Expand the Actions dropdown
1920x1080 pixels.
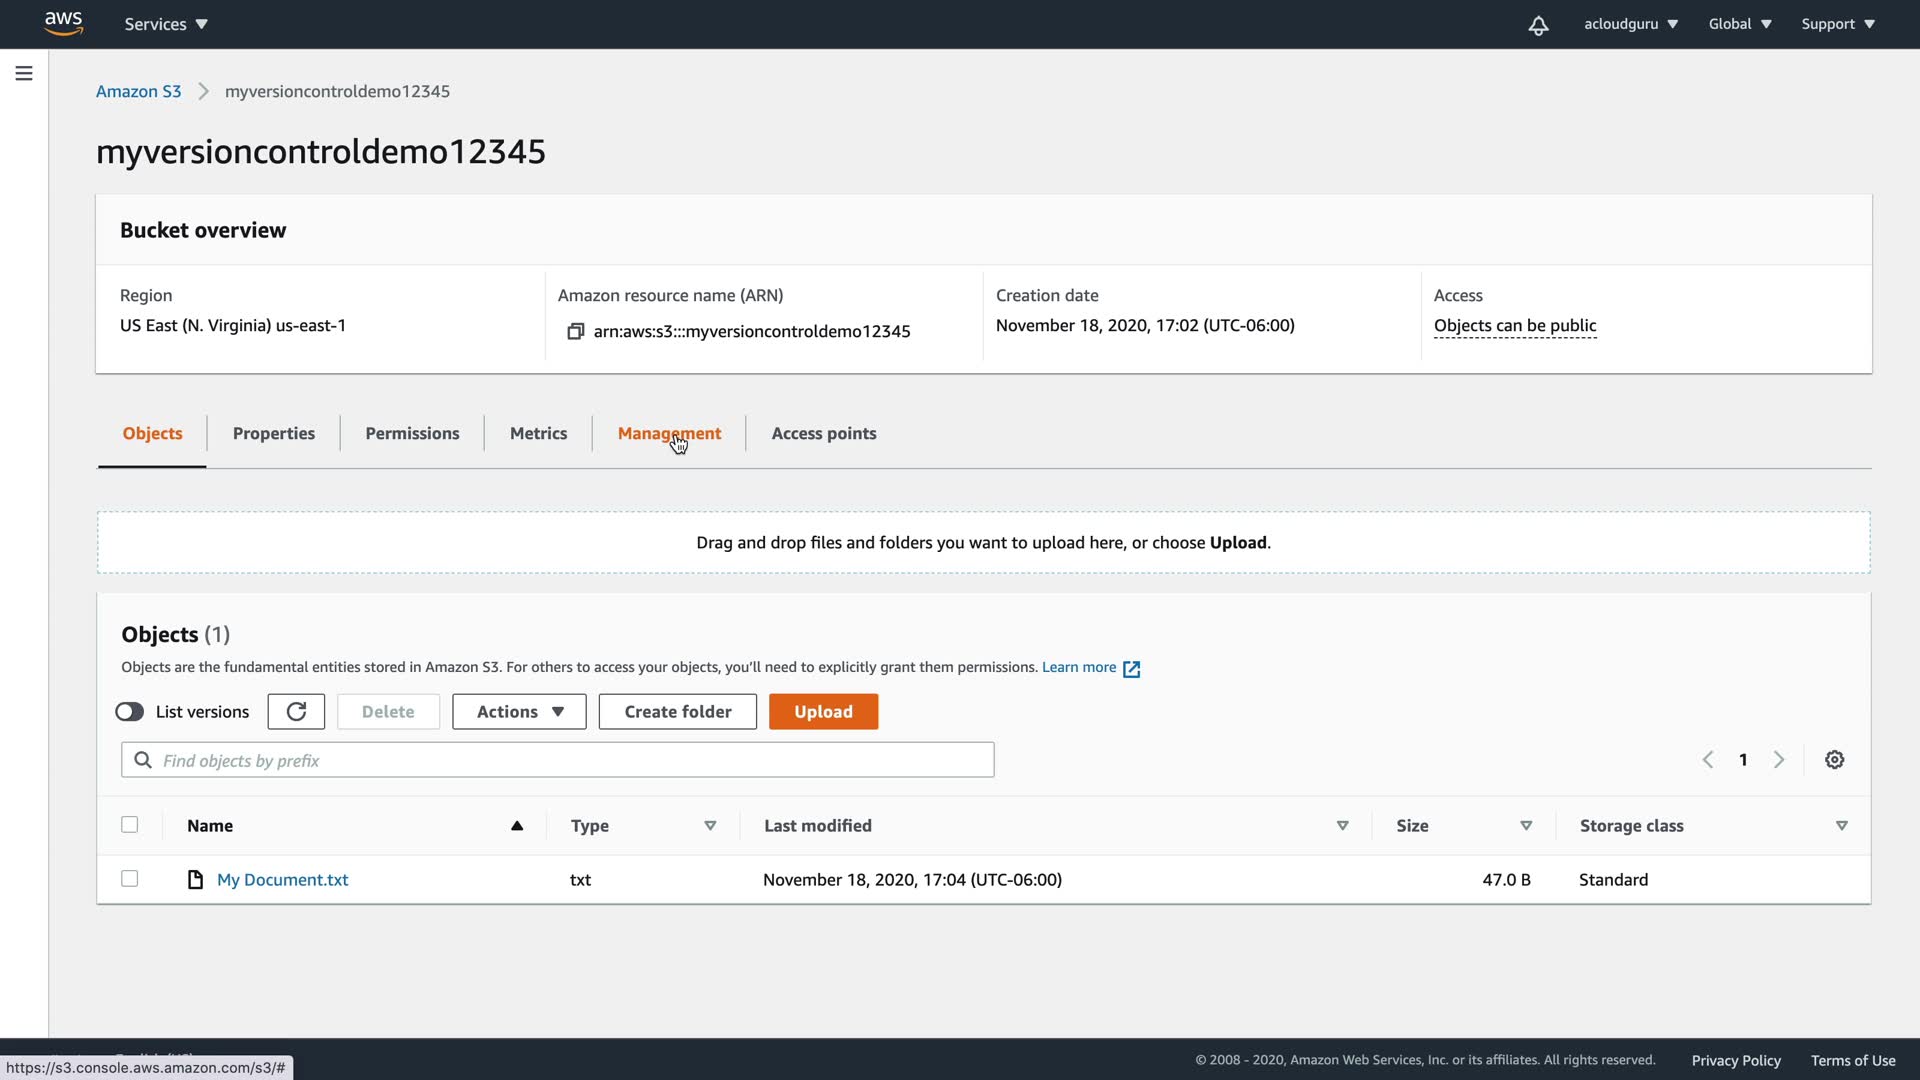click(x=519, y=711)
